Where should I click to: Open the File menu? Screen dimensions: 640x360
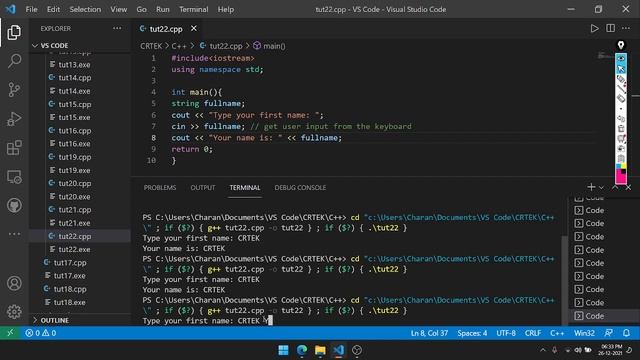pos(31,9)
